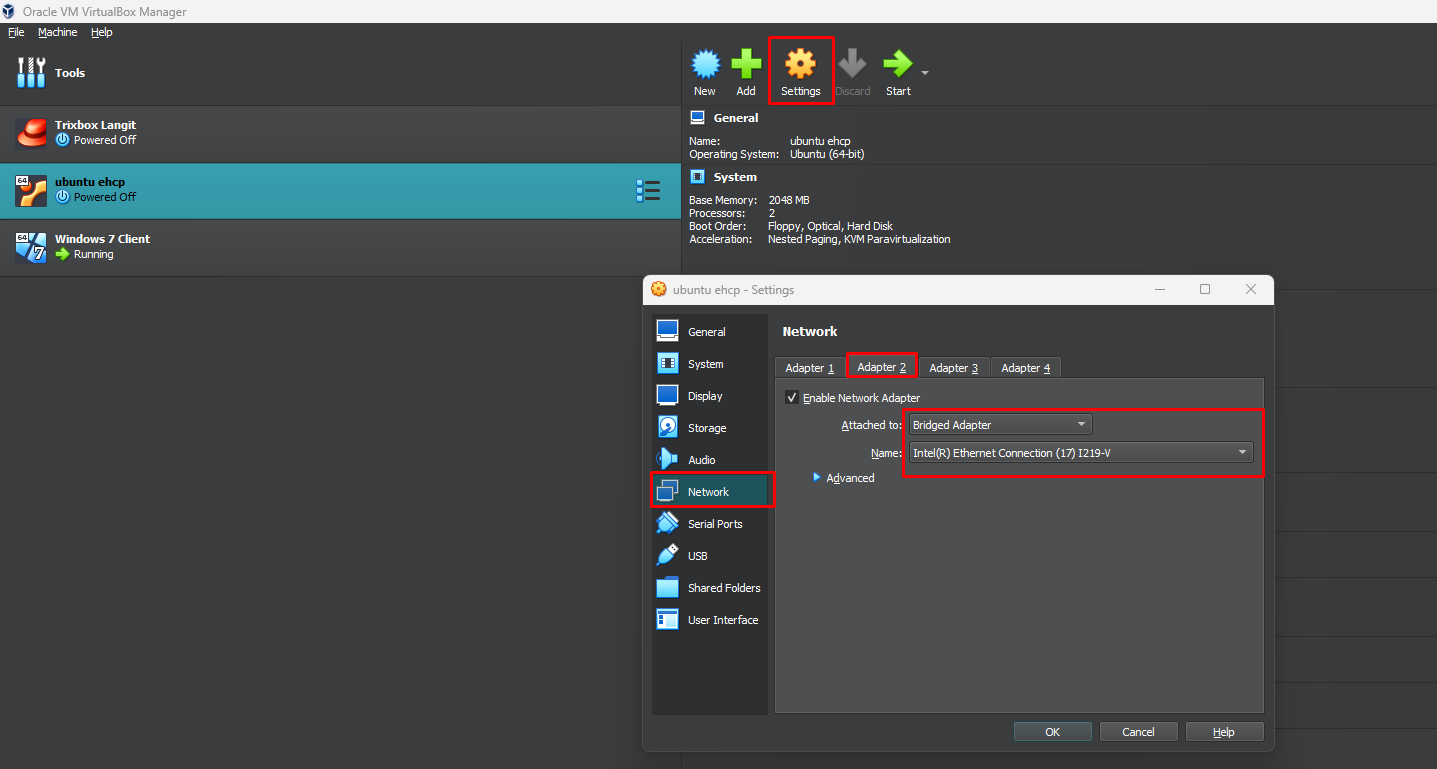Image resolution: width=1437 pixels, height=769 pixels.
Task: Click the Add machine green plus icon
Action: [746, 64]
